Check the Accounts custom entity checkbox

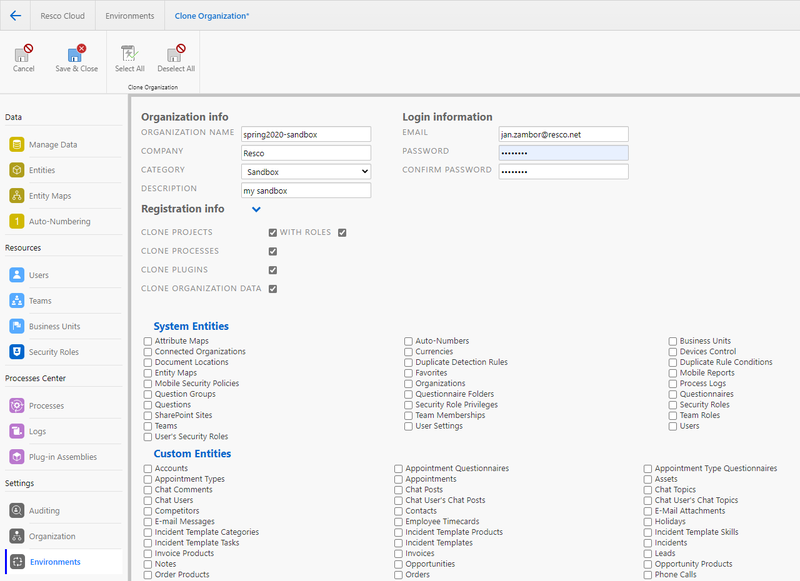[x=148, y=468]
